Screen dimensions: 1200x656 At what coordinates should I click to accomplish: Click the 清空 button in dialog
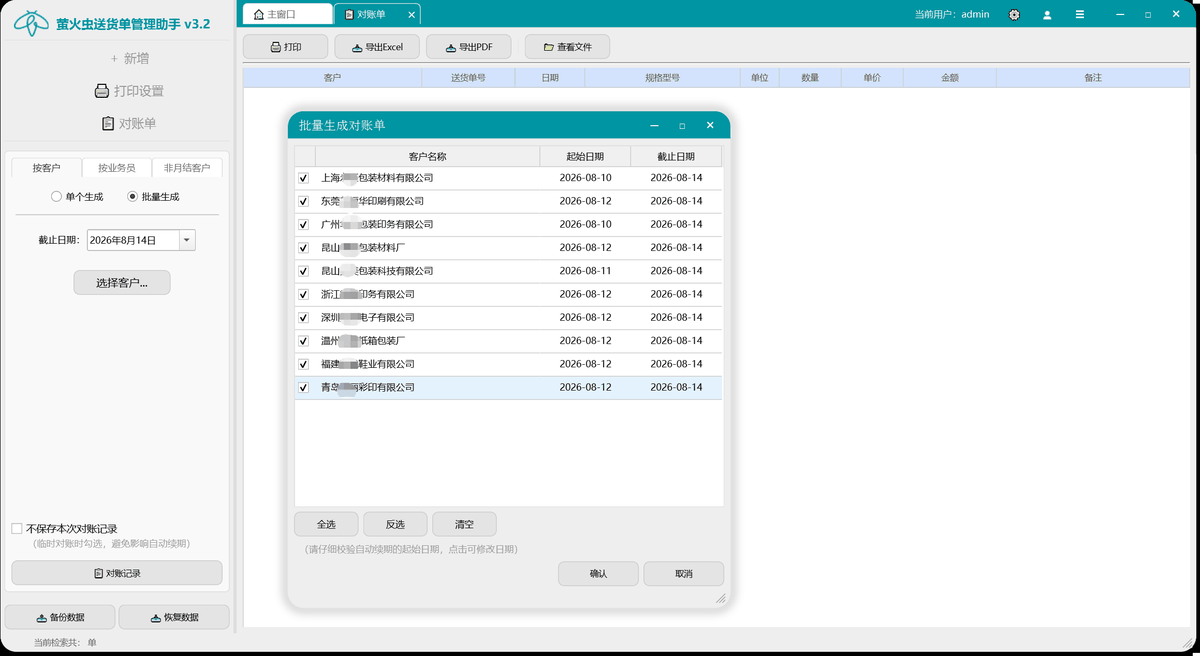464,524
